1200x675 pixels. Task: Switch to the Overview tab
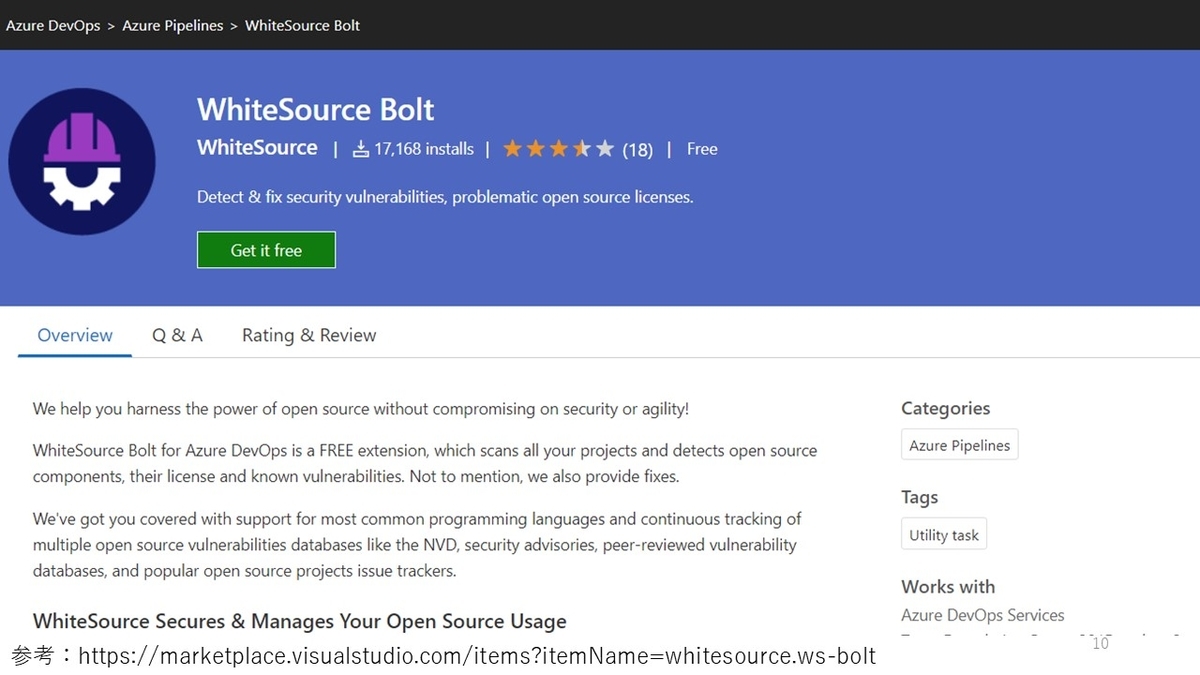[75, 335]
